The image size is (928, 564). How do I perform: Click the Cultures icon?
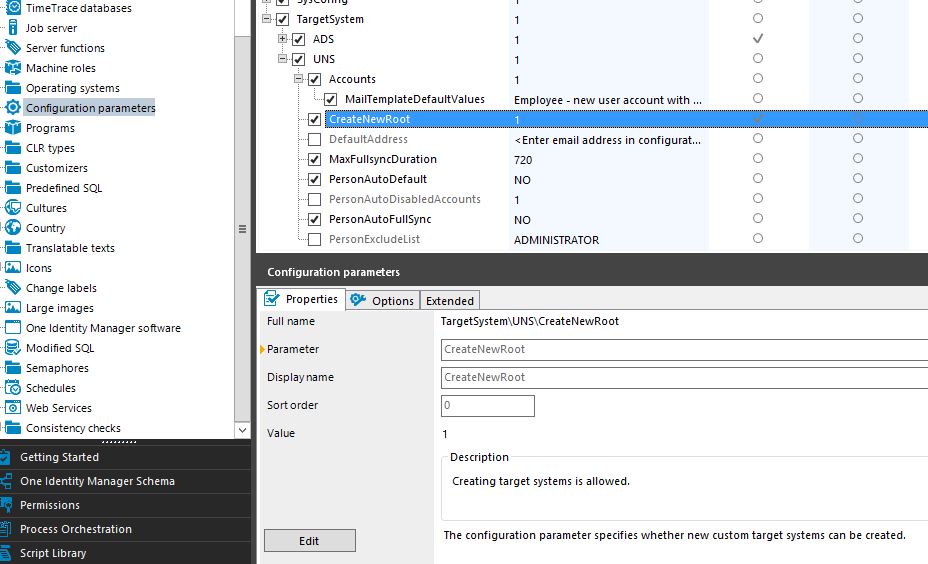pos(12,208)
